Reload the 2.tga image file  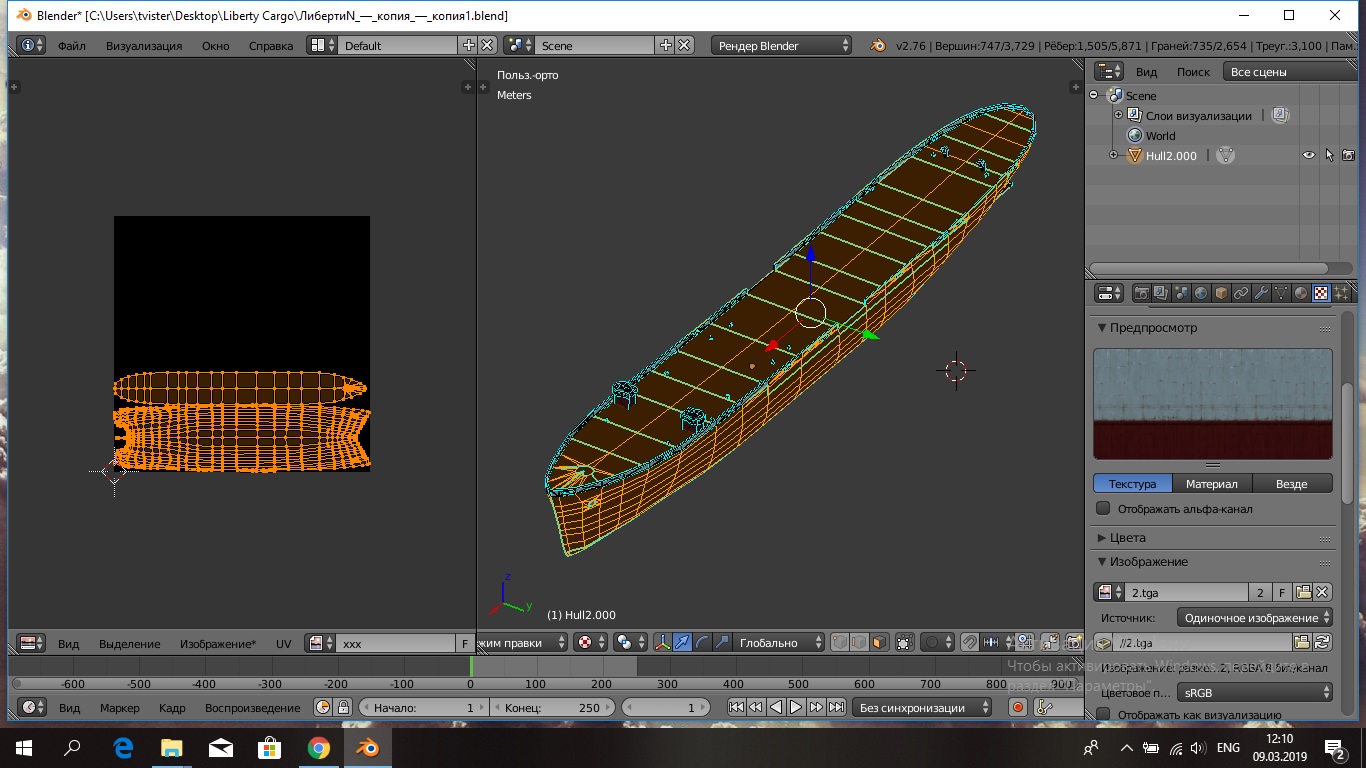pyautogui.click(x=1322, y=643)
